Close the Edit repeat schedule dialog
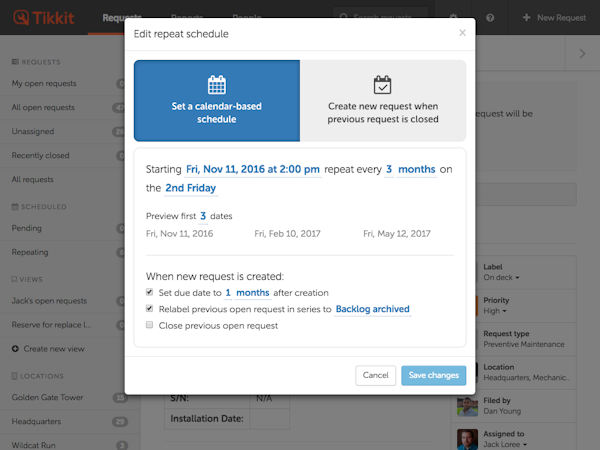 tap(462, 33)
